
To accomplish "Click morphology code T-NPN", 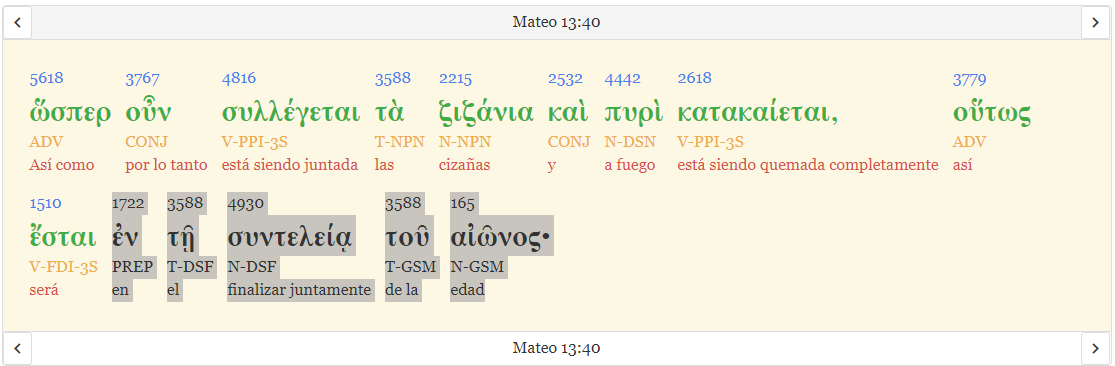I will coord(400,142).
